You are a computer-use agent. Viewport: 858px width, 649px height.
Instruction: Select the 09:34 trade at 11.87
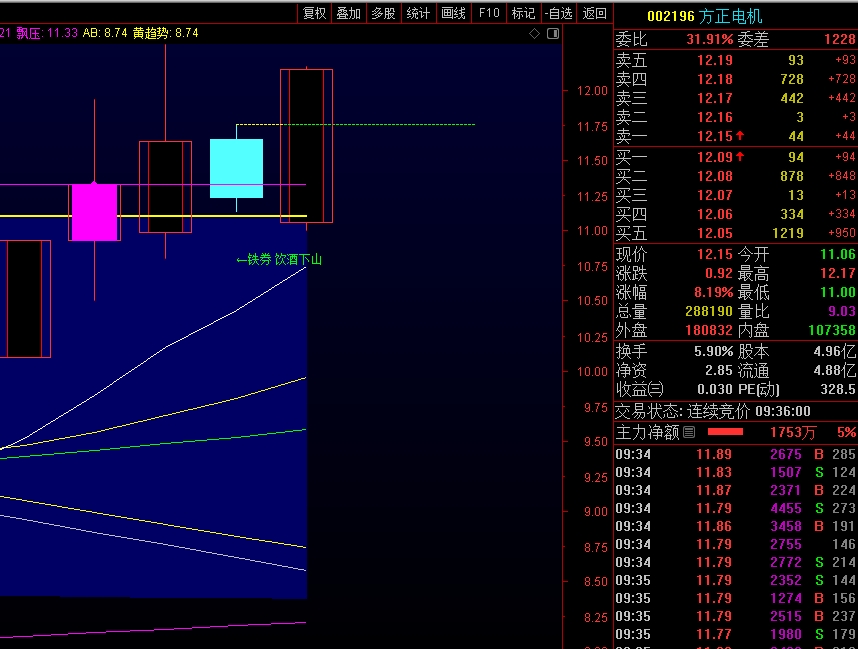pos(736,490)
